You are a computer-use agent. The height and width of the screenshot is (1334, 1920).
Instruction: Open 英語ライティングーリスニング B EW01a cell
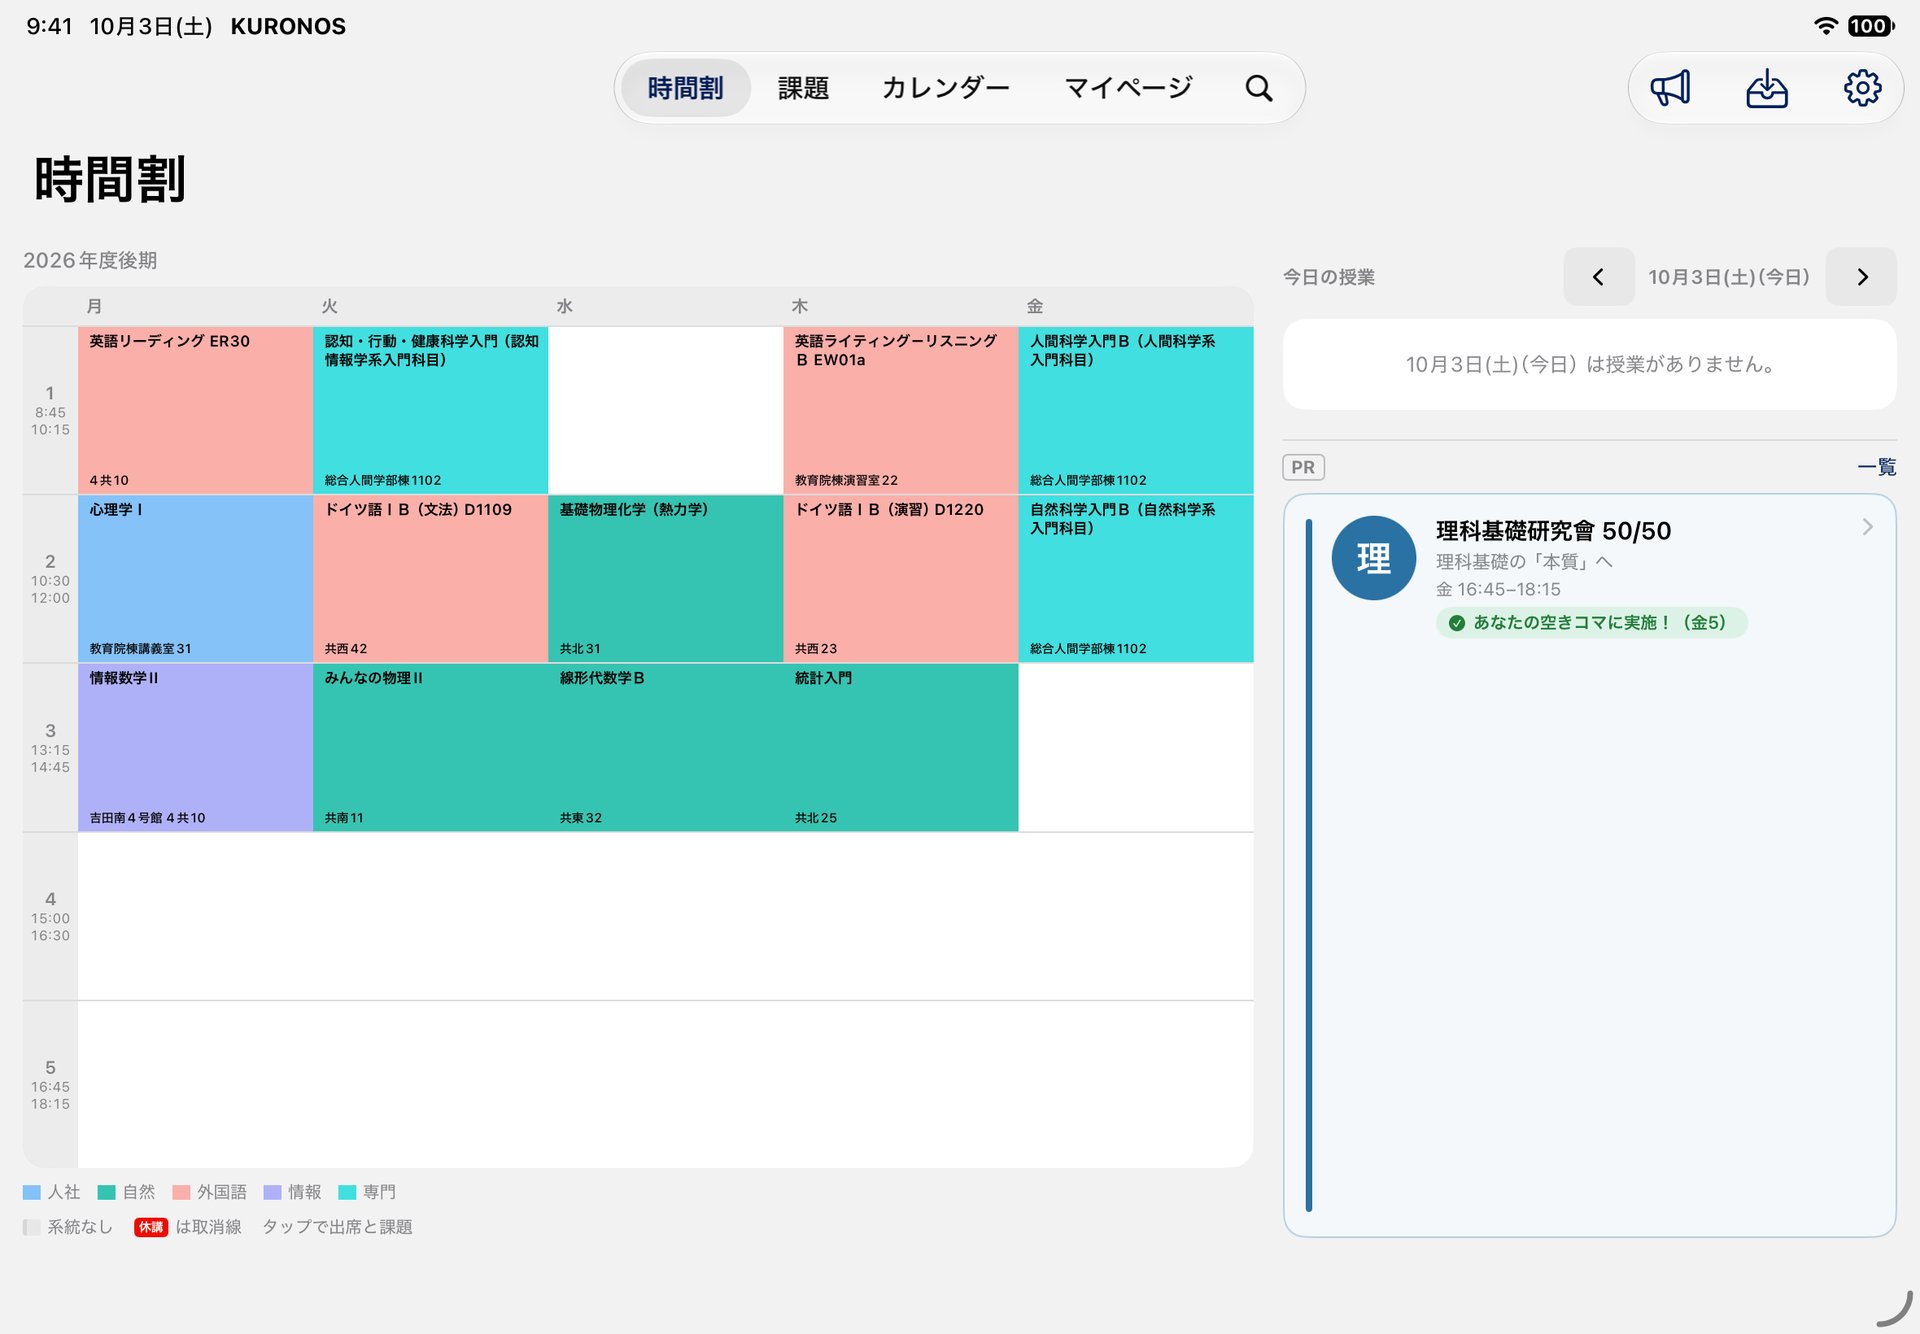pos(900,410)
